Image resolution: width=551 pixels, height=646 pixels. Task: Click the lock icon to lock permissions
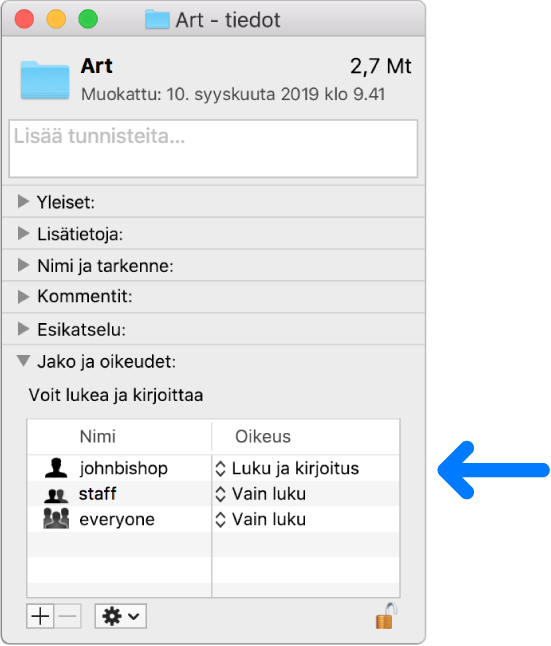[x=386, y=616]
